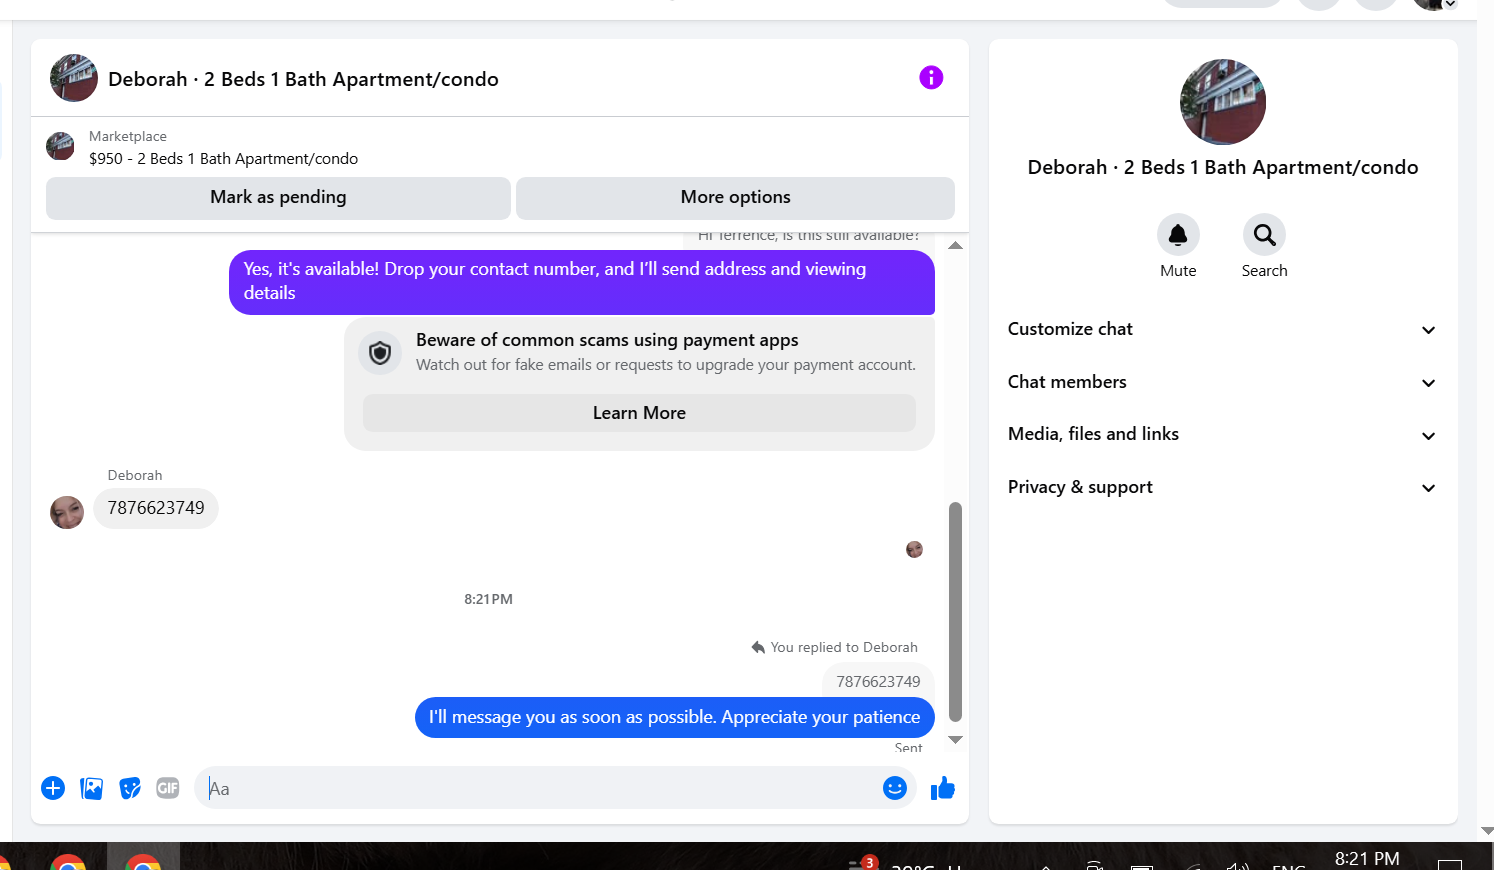Image resolution: width=1494 pixels, height=870 pixels.
Task: Click the 'Yes, it's available!' message bubble
Action: click(x=582, y=282)
